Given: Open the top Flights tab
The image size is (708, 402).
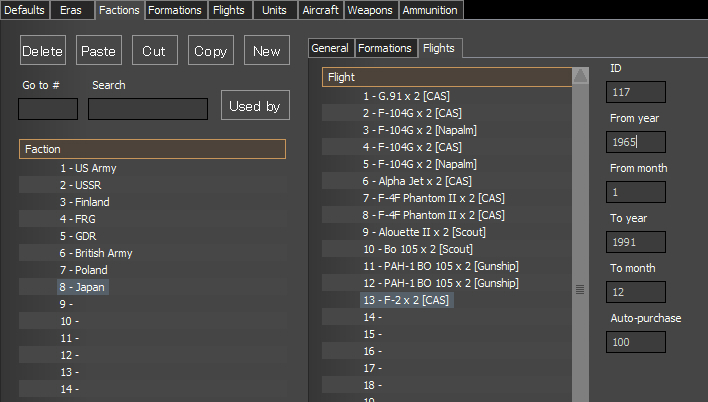Looking at the screenshot, I should click(229, 10).
